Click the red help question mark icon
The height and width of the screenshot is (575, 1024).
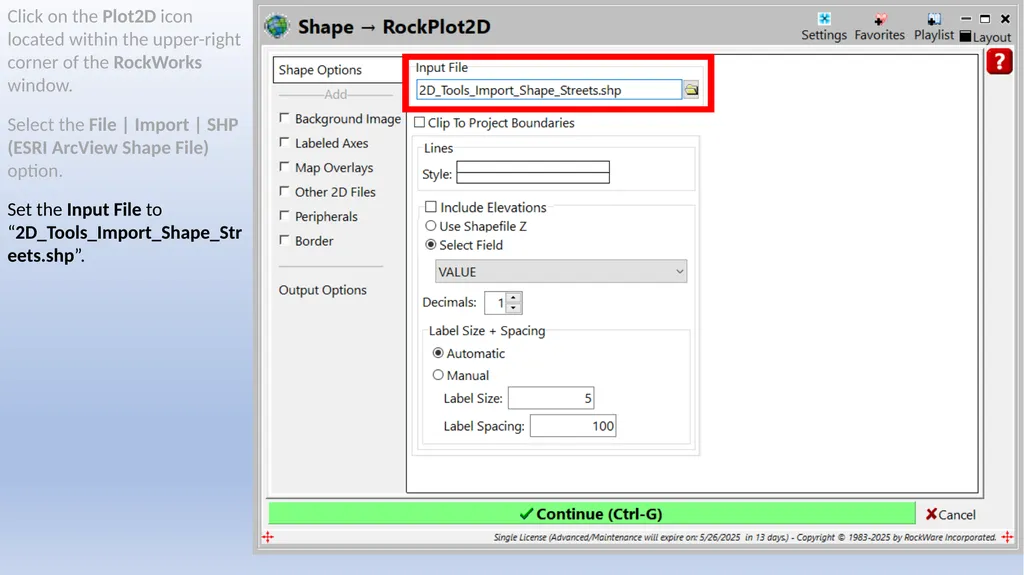999,62
